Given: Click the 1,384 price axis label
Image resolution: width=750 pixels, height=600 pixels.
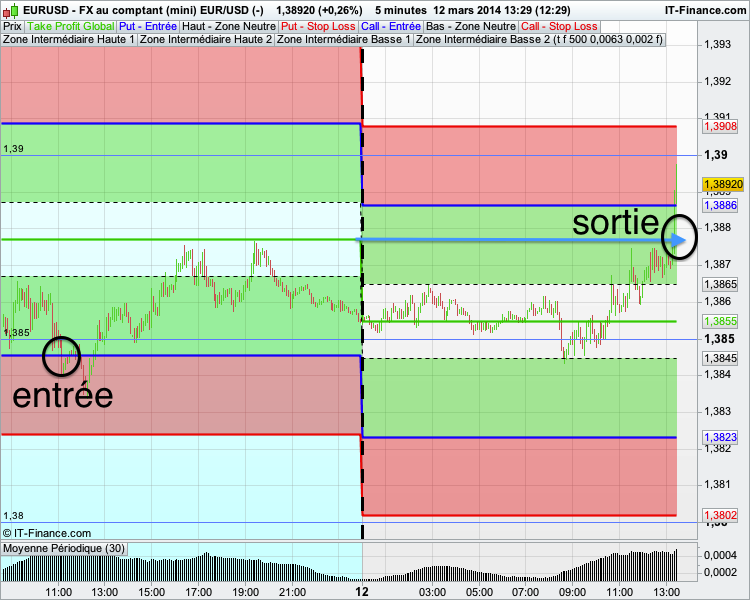Looking at the screenshot, I should [x=717, y=374].
